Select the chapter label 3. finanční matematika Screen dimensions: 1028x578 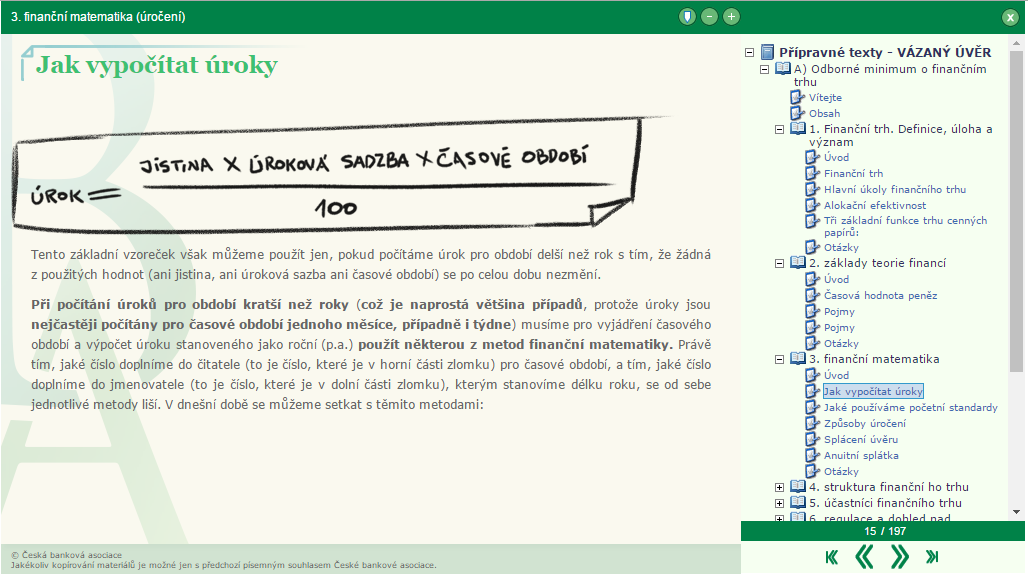[x=874, y=358]
